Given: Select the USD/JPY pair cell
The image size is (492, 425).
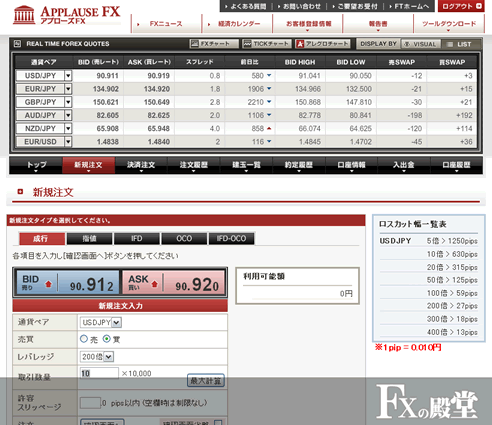Looking at the screenshot, I should point(40,76).
